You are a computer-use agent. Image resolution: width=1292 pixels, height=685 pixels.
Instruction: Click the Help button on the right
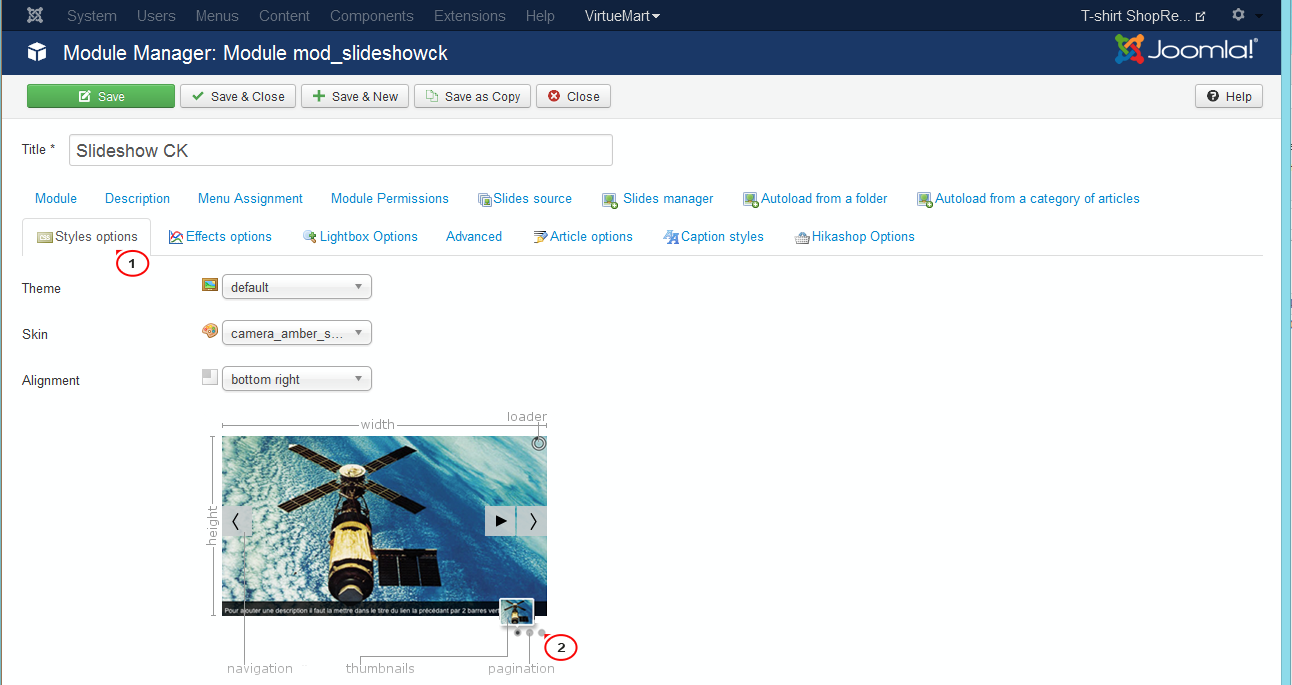pyautogui.click(x=1229, y=96)
